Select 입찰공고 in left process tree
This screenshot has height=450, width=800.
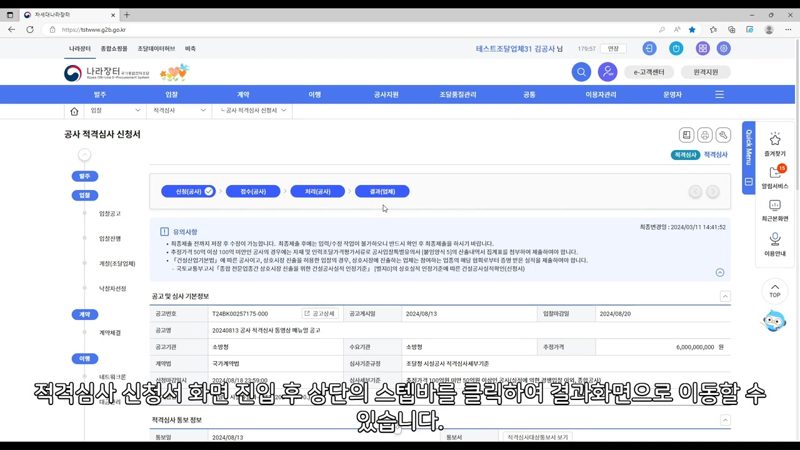(110, 213)
